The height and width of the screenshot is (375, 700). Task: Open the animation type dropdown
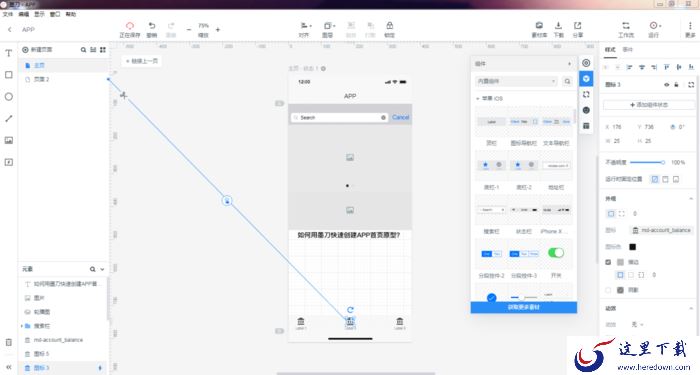click(x=637, y=325)
